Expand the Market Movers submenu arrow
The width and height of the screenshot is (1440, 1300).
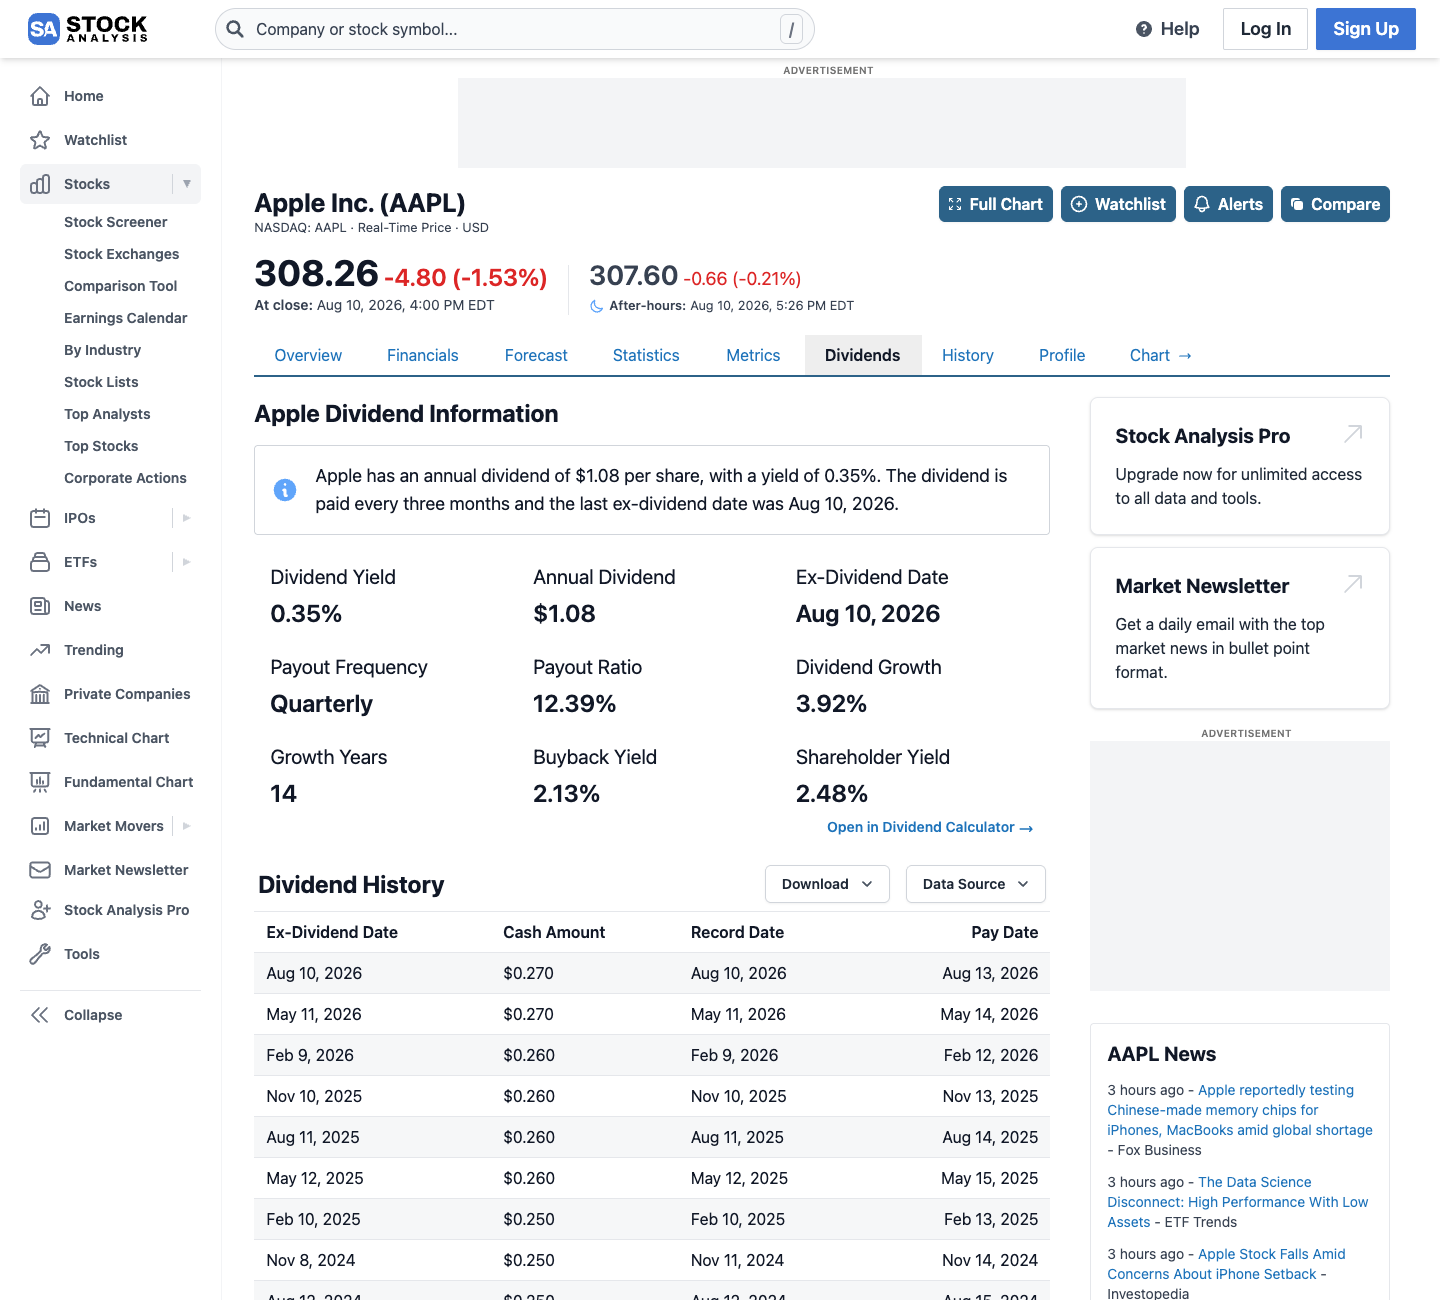[187, 826]
